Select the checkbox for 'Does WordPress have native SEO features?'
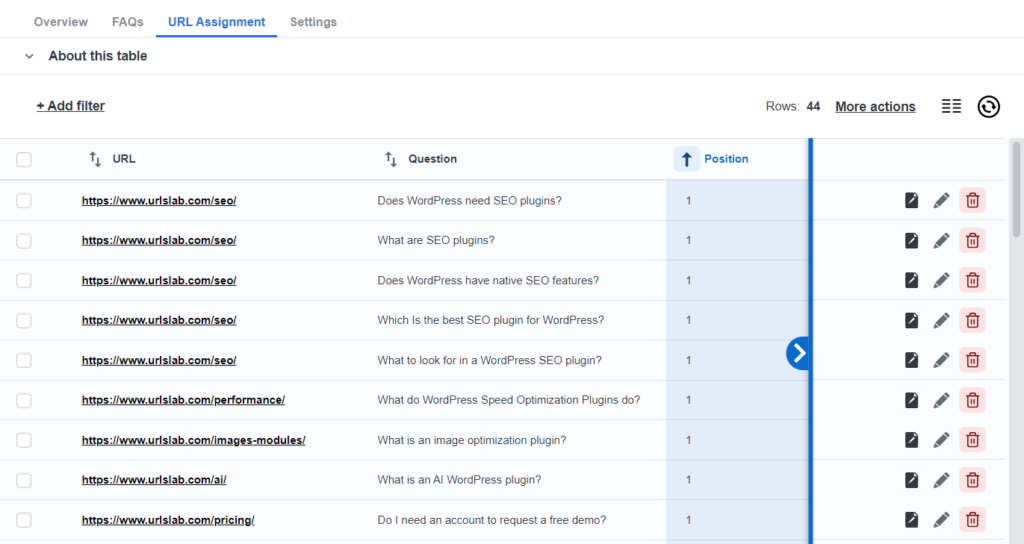The image size is (1024, 544). coord(24,281)
